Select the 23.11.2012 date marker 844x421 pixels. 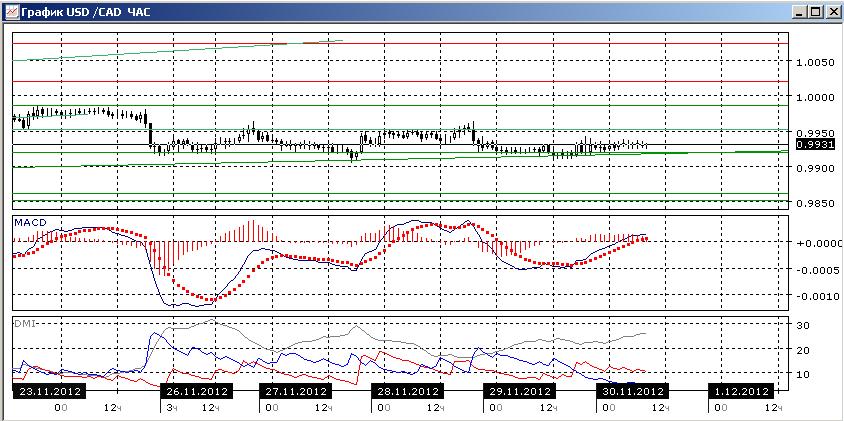pos(49,391)
